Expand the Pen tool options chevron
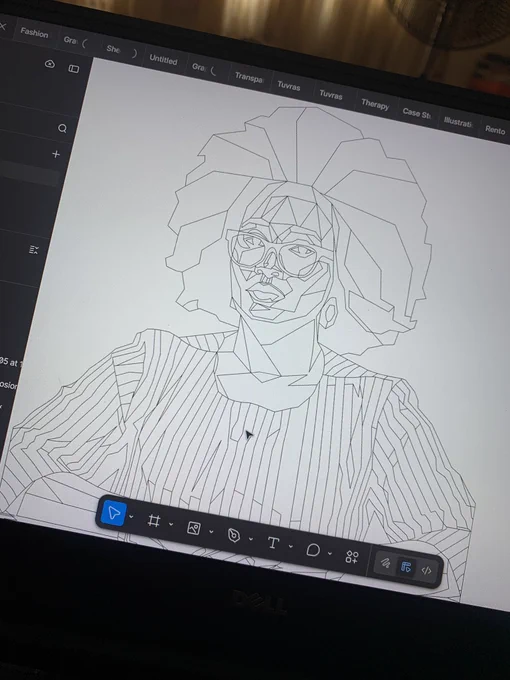510x680 pixels. coord(251,539)
